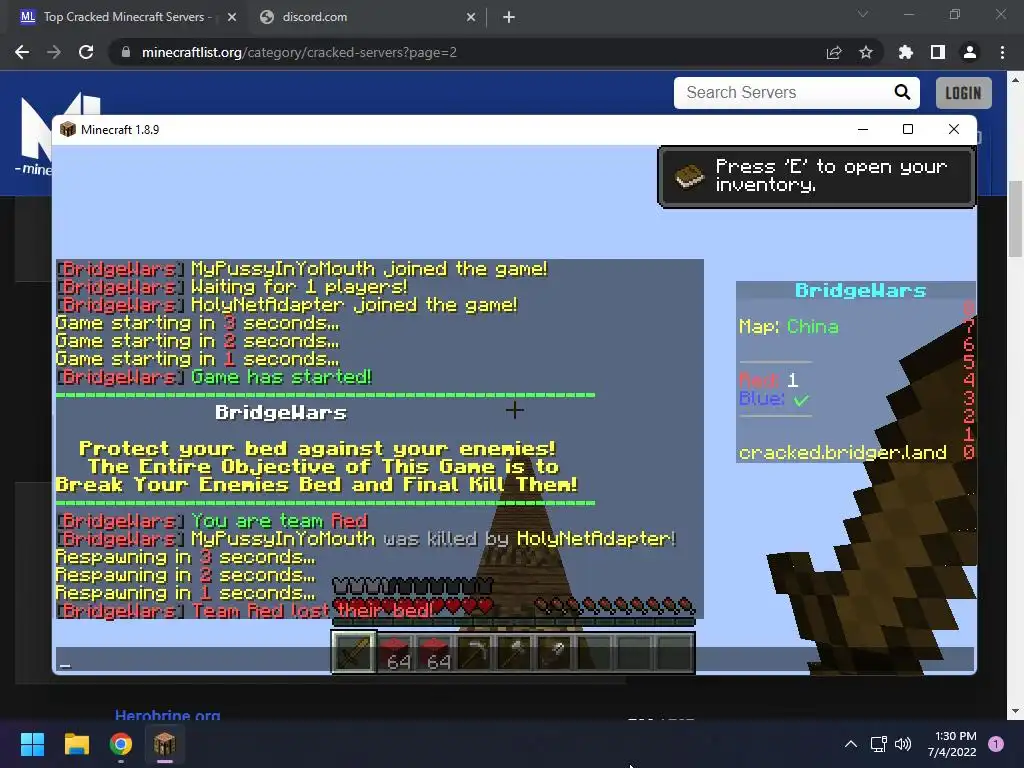Screen dimensions: 1024x768
Task: Open Chrome three-dot menu
Action: (x=1002, y=52)
